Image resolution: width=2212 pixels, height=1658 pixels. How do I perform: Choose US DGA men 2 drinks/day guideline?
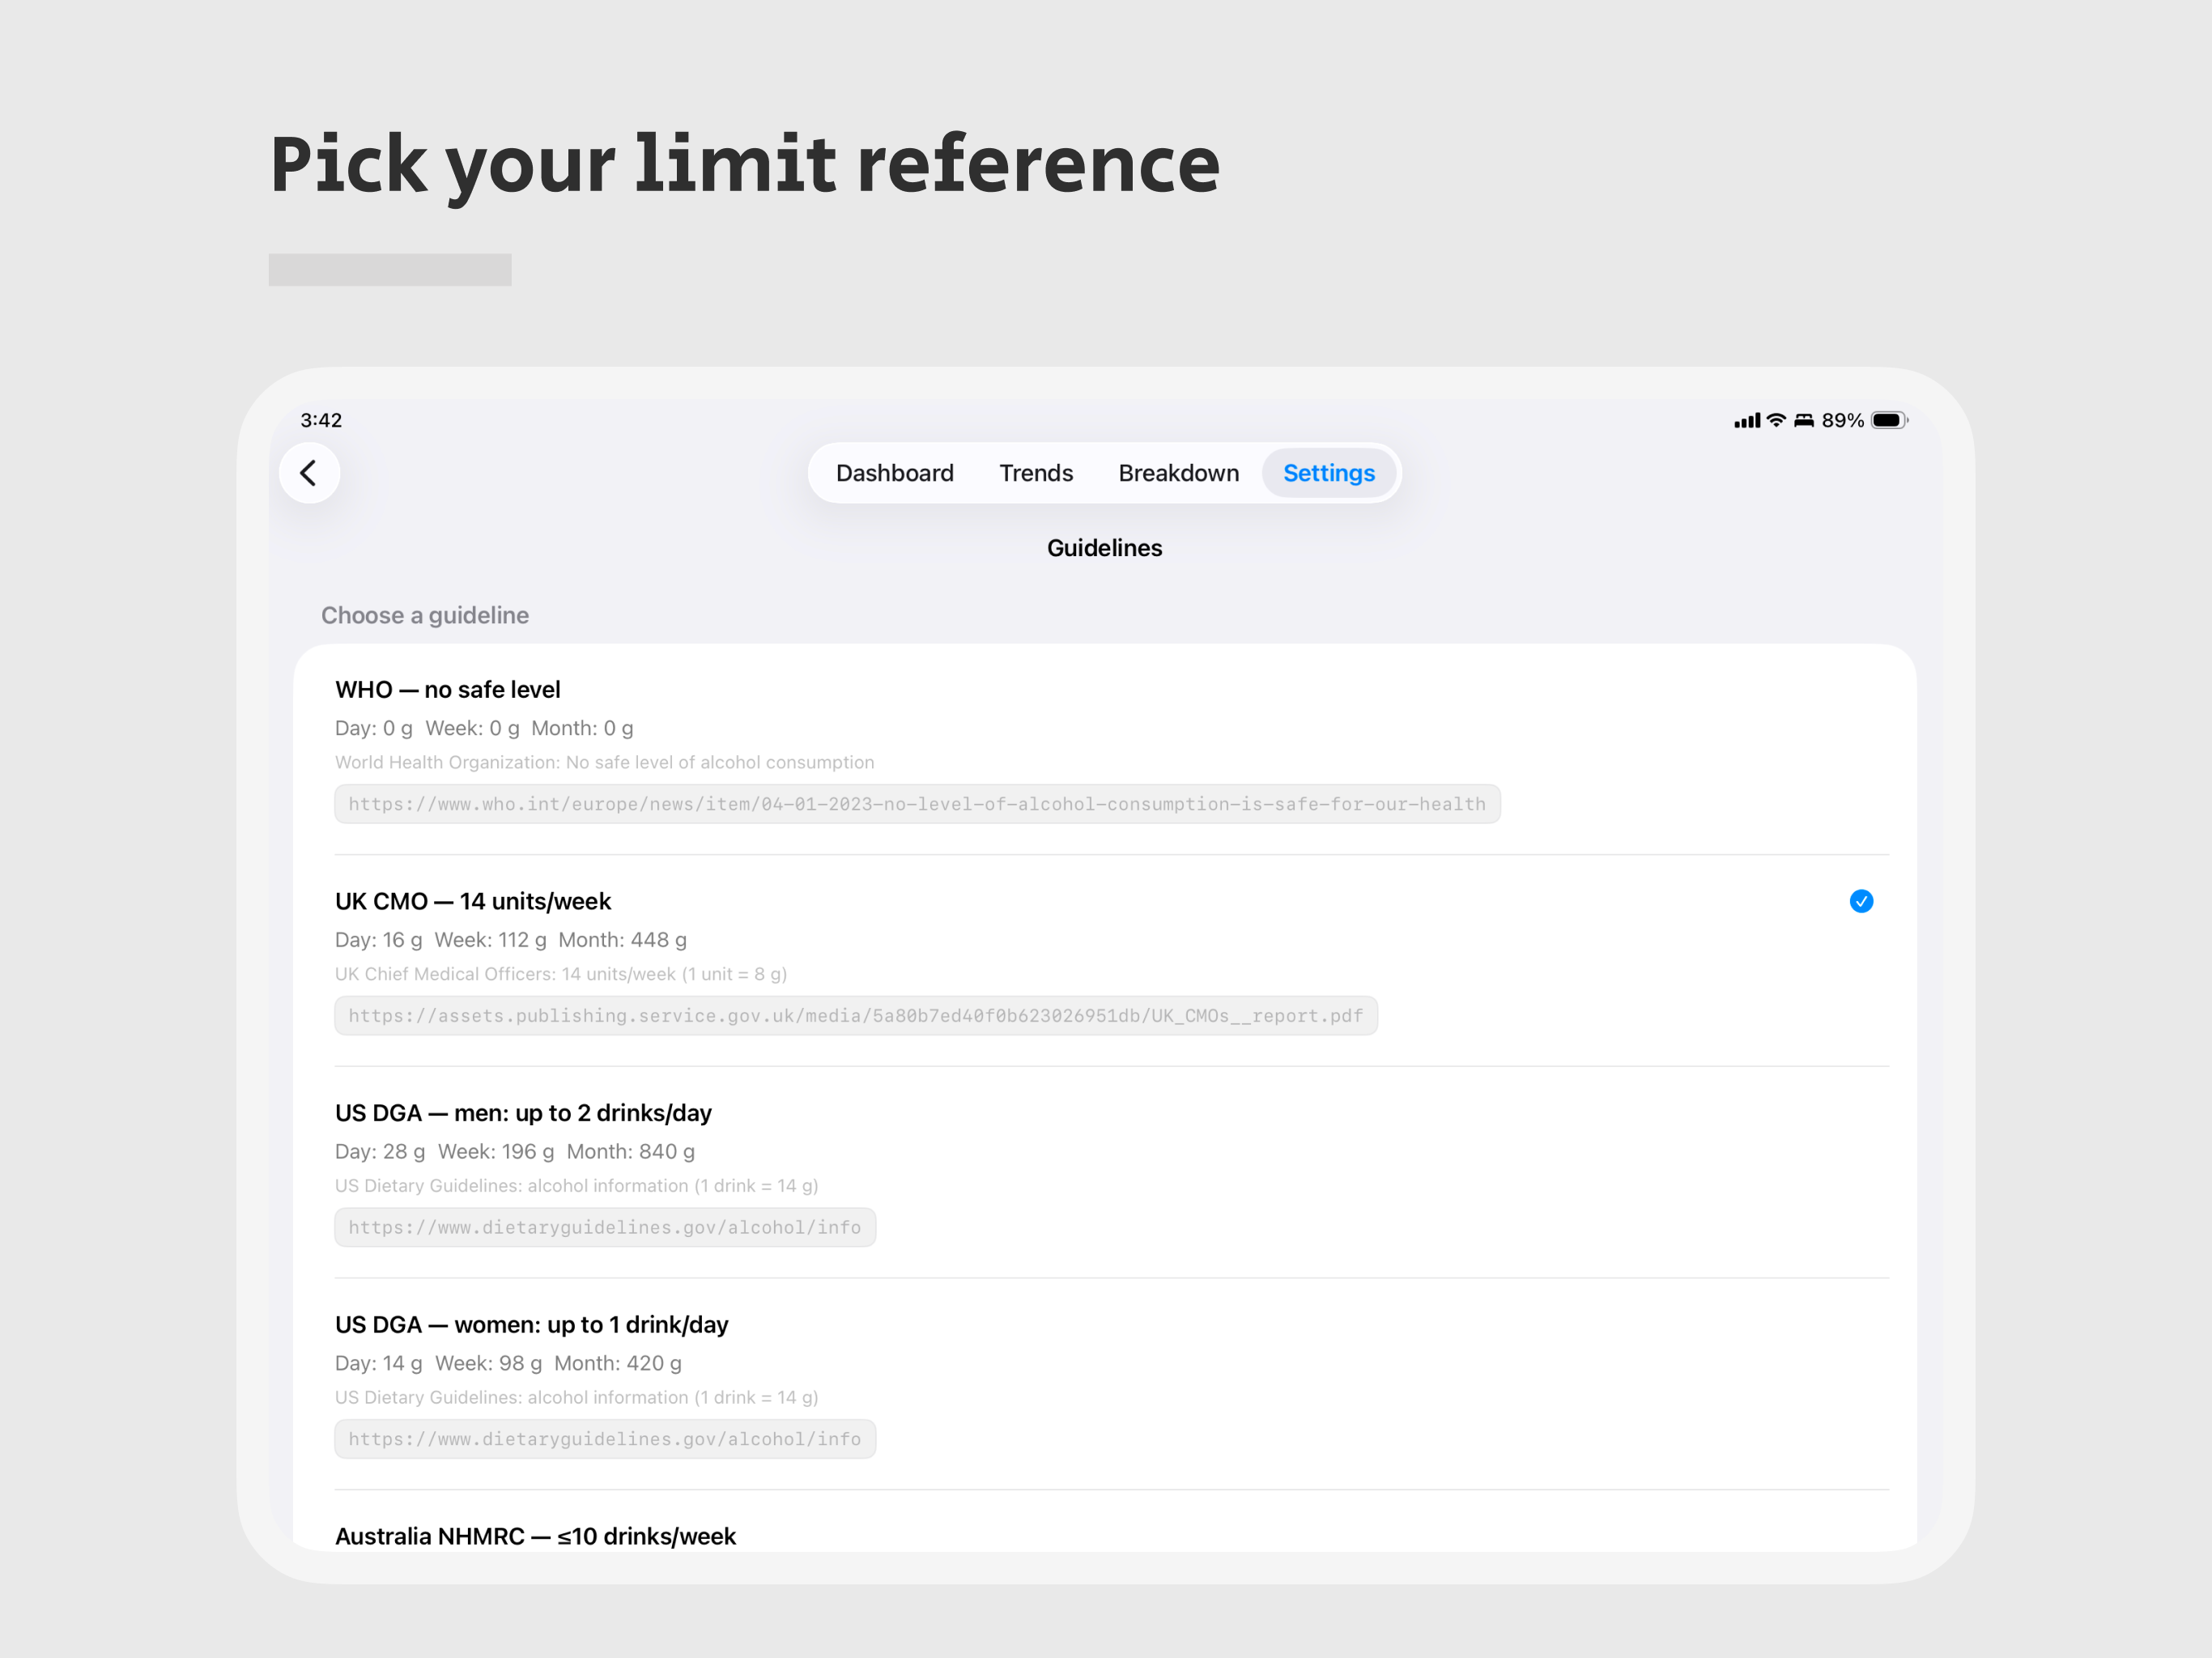pos(1104,1172)
